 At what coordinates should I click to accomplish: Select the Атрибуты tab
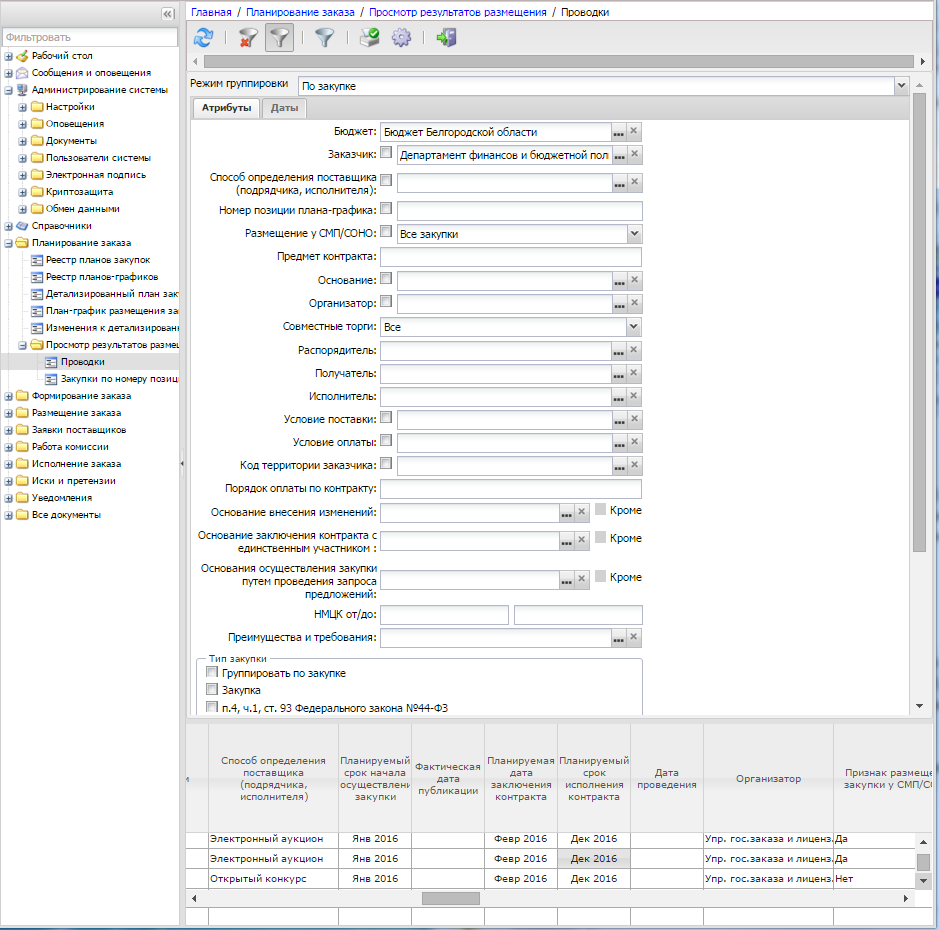226,108
